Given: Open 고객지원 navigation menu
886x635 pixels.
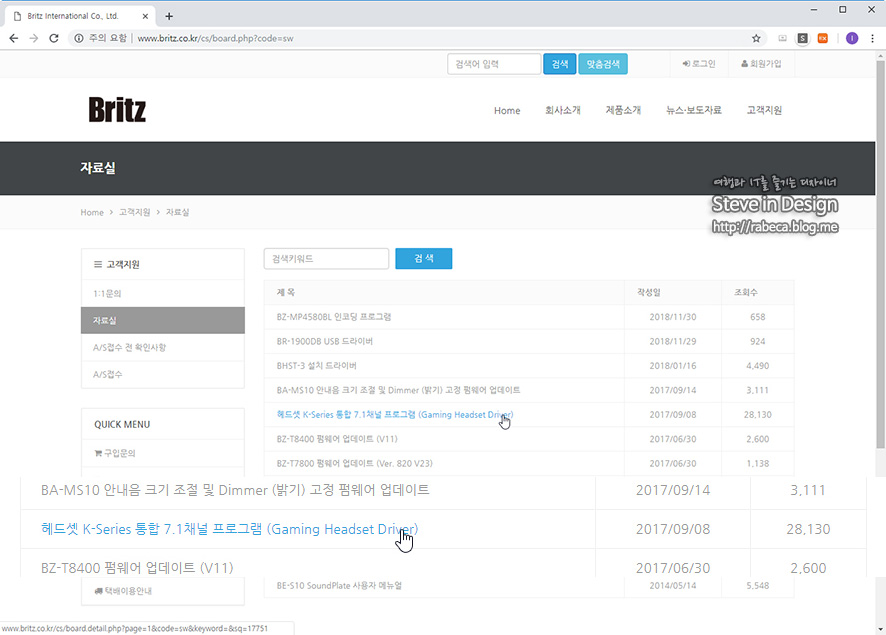Looking at the screenshot, I should (764, 110).
